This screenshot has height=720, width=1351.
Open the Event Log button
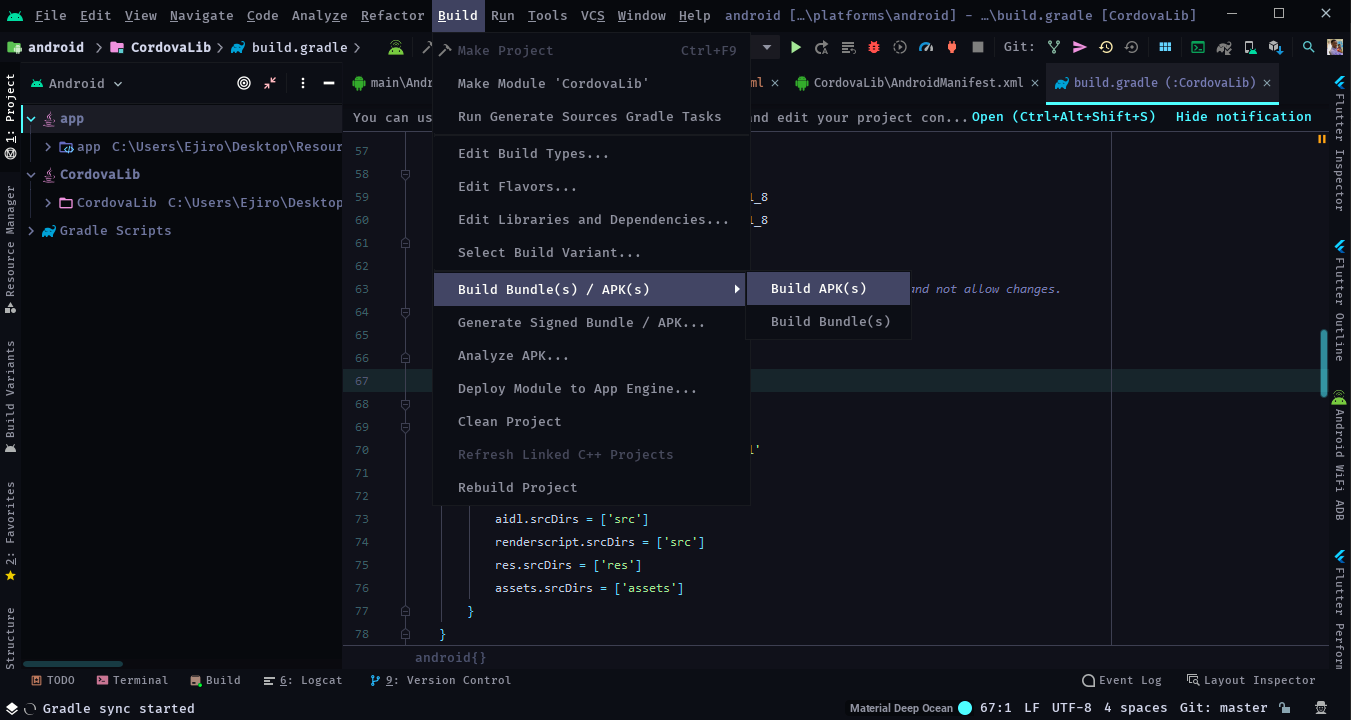[x=1122, y=680]
